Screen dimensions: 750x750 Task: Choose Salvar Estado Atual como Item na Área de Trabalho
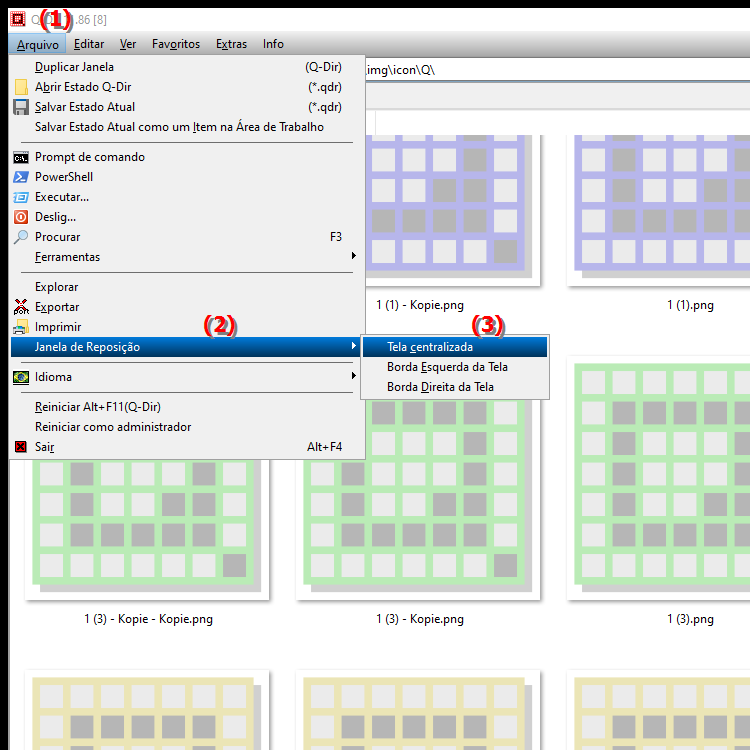coord(187,127)
